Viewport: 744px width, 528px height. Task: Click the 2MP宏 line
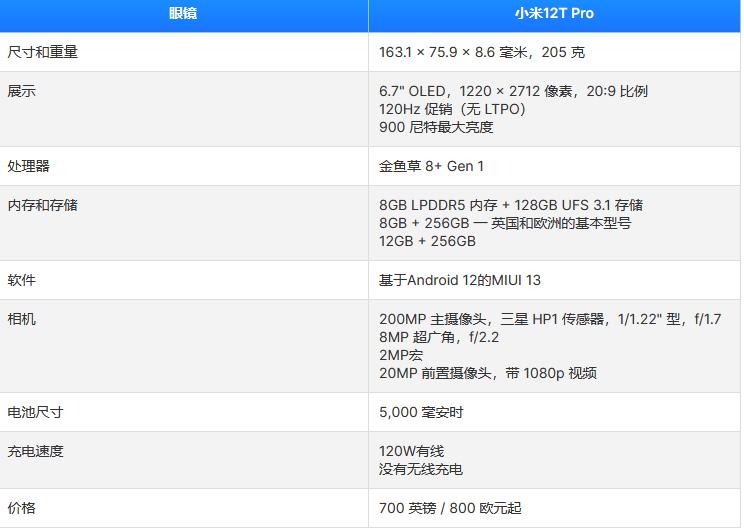click(x=401, y=355)
